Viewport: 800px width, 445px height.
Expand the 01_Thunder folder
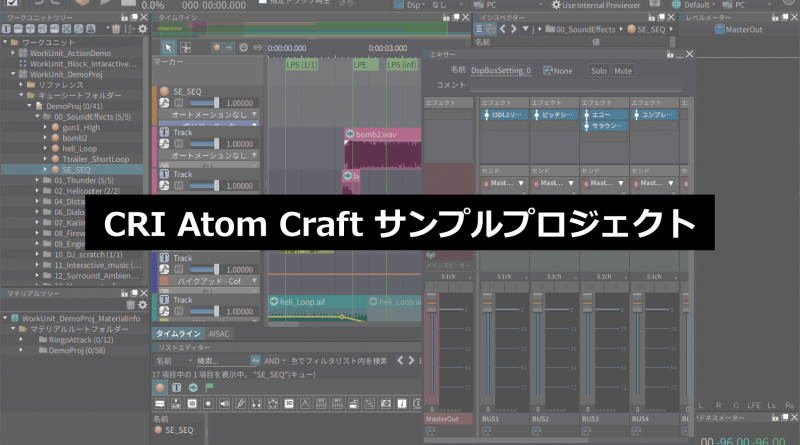tap(37, 180)
